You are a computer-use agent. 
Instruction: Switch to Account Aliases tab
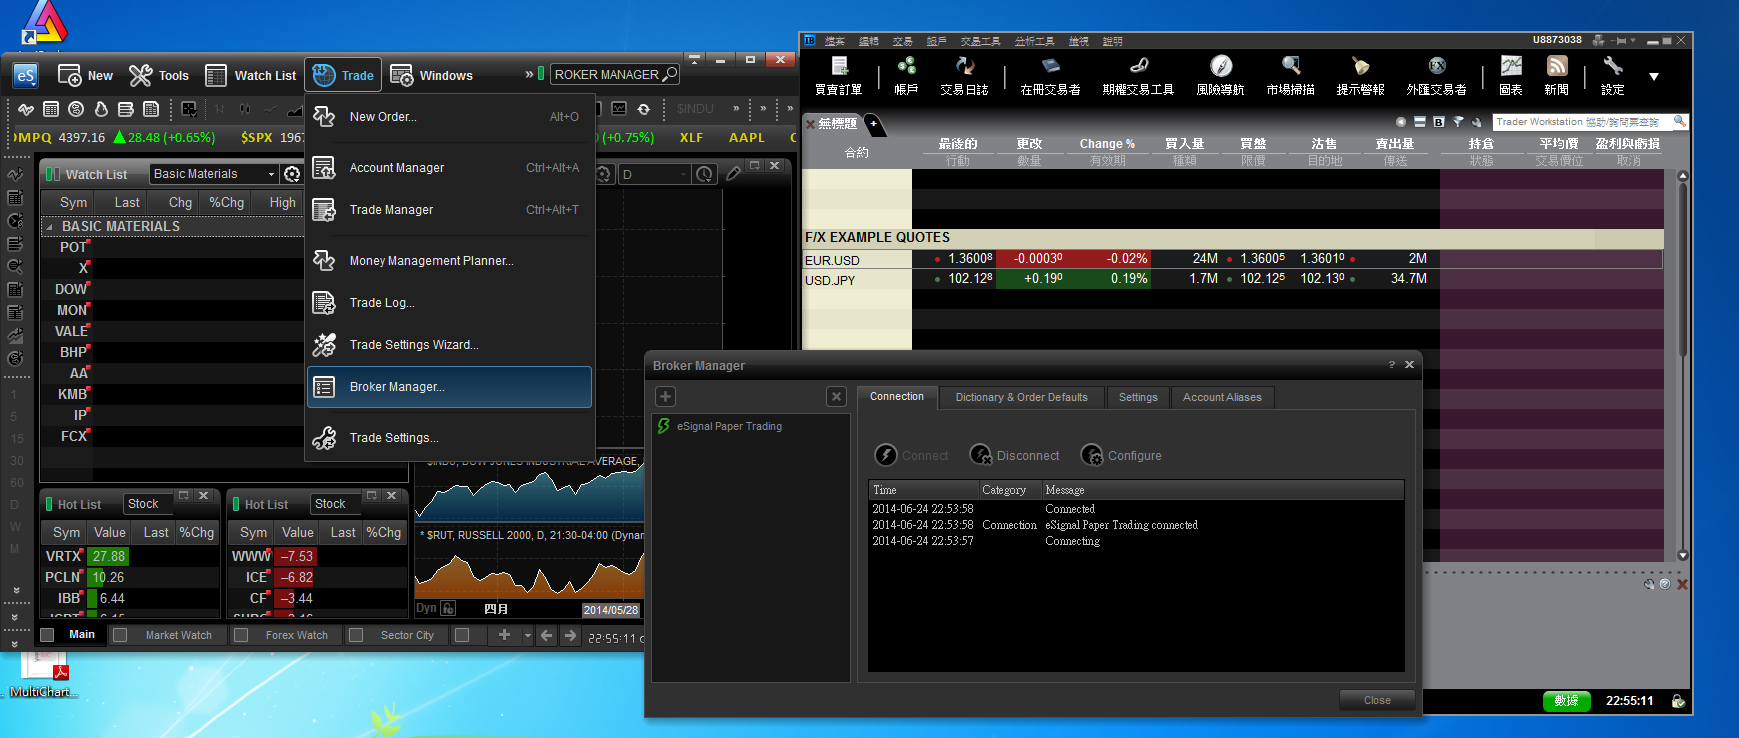(1222, 397)
